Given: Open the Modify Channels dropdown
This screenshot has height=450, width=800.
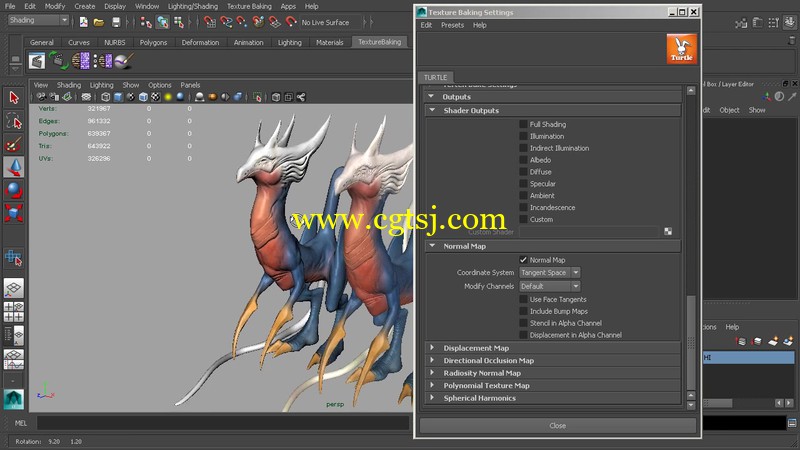Looking at the screenshot, I should (x=549, y=286).
